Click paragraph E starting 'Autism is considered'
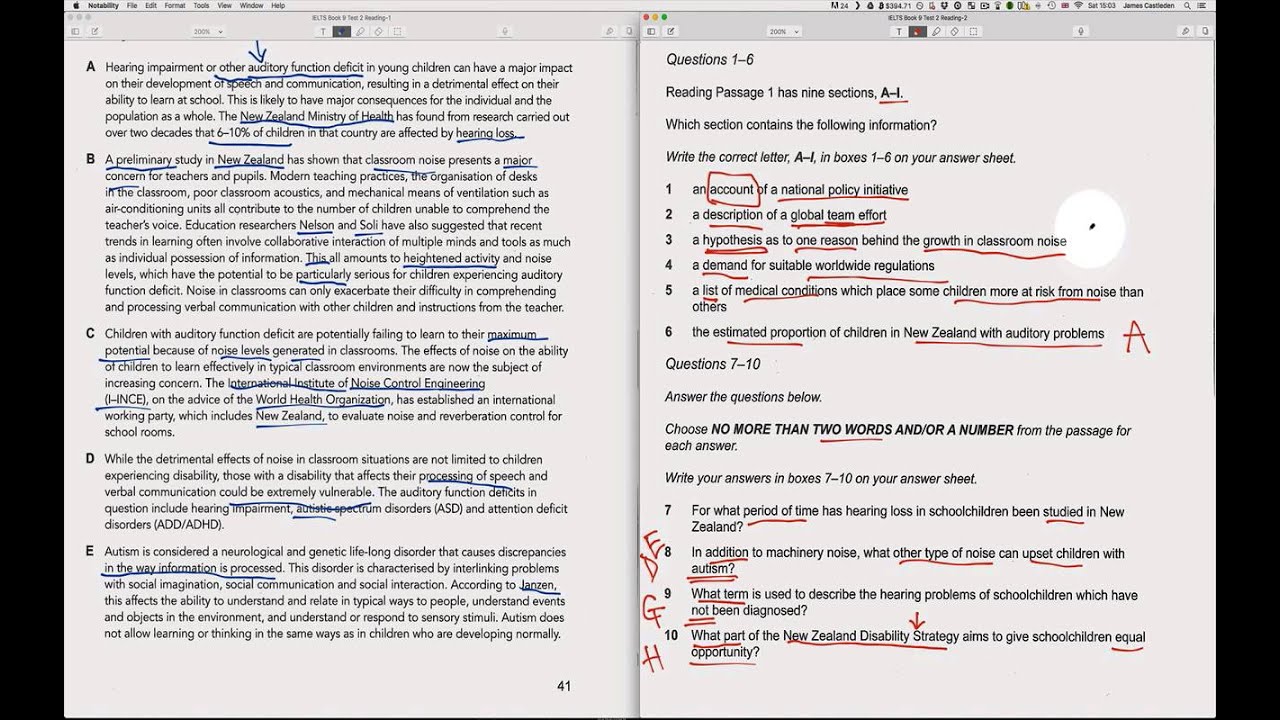This screenshot has width=1280, height=720. pyautogui.click(x=335, y=592)
